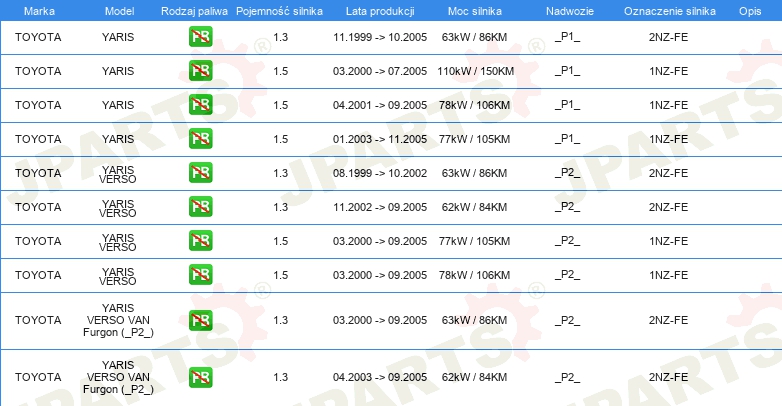Click YARIS VERSO model in the 08.1999 row
This screenshot has width=782, height=406.
118,175
